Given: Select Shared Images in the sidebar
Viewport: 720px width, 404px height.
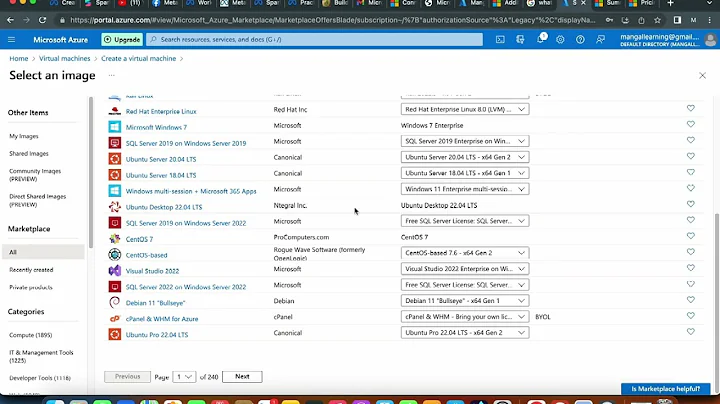Looking at the screenshot, I should [x=28, y=153].
